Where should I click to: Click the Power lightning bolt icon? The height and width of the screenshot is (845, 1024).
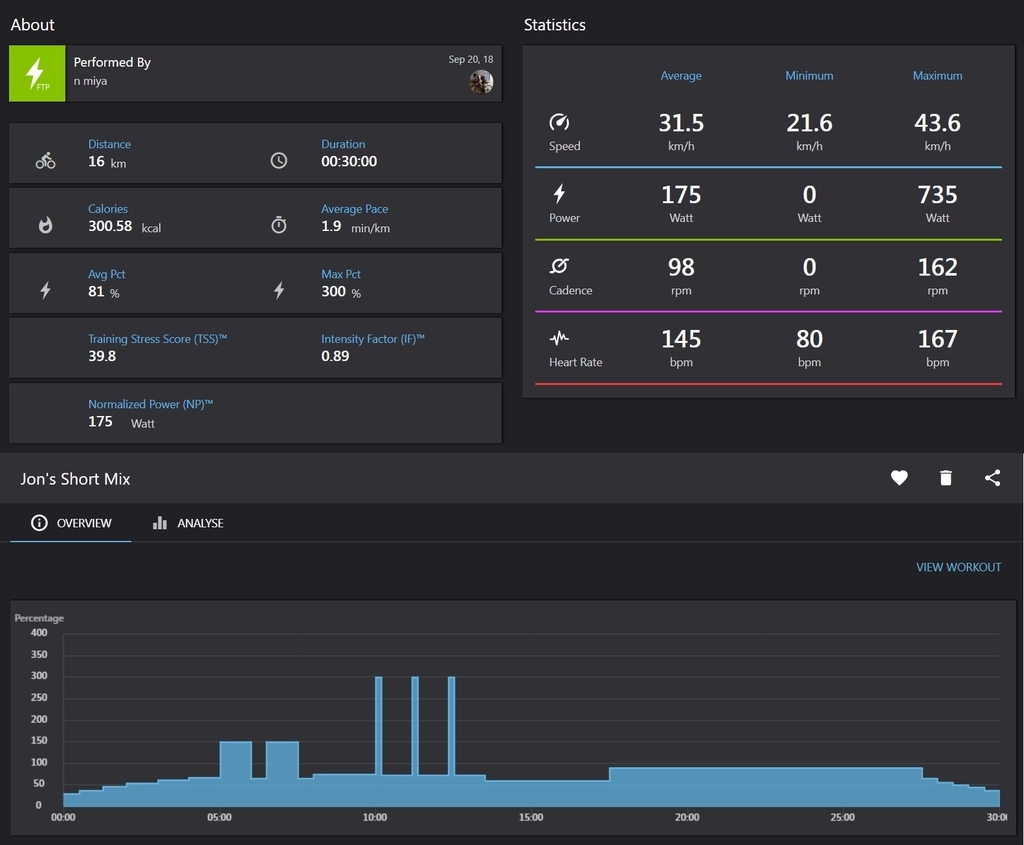[559, 194]
